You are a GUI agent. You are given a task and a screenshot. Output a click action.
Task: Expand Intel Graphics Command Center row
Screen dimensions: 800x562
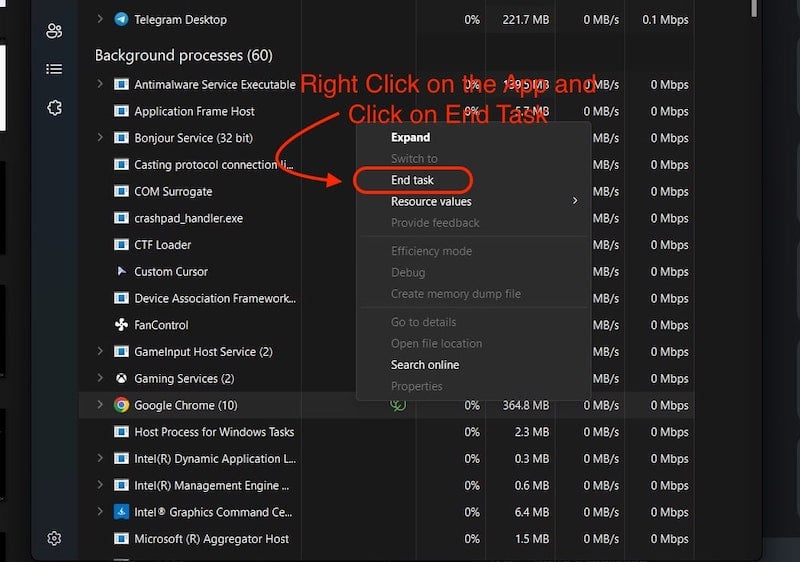click(x=100, y=512)
